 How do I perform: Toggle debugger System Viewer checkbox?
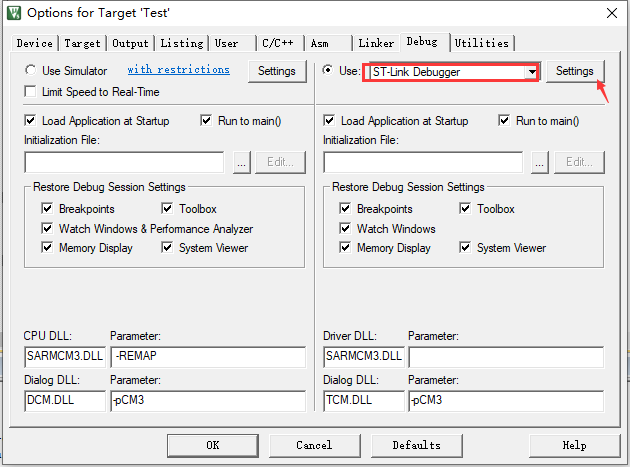coord(465,247)
